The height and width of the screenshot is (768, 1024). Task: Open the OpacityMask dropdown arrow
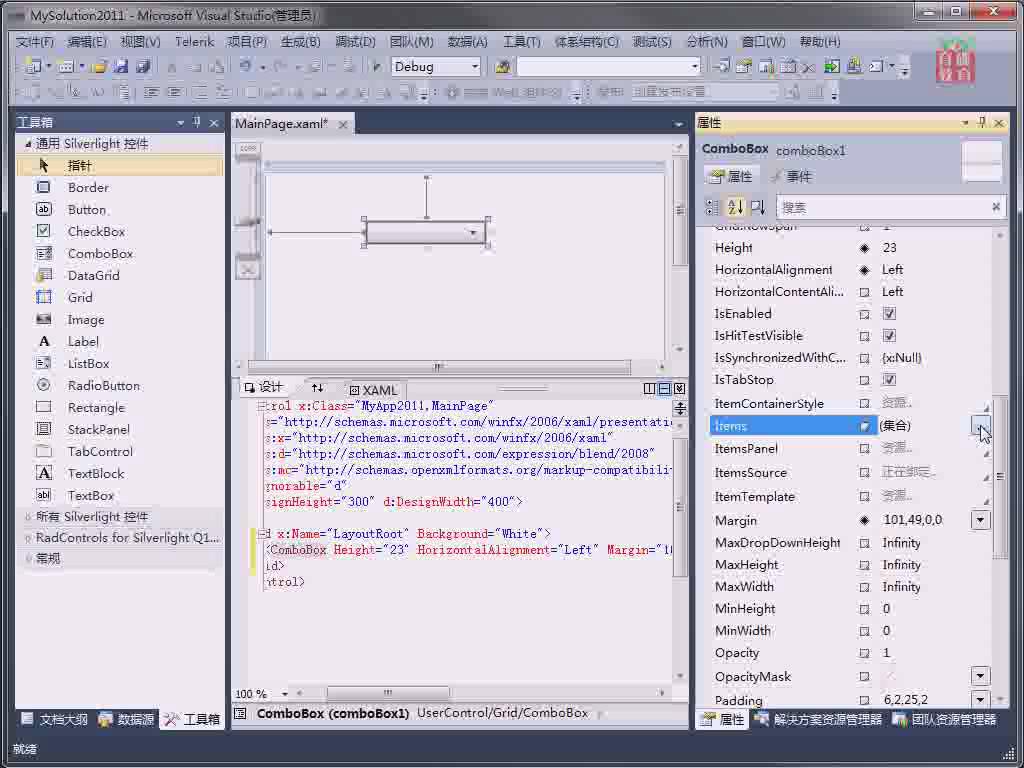(x=980, y=675)
